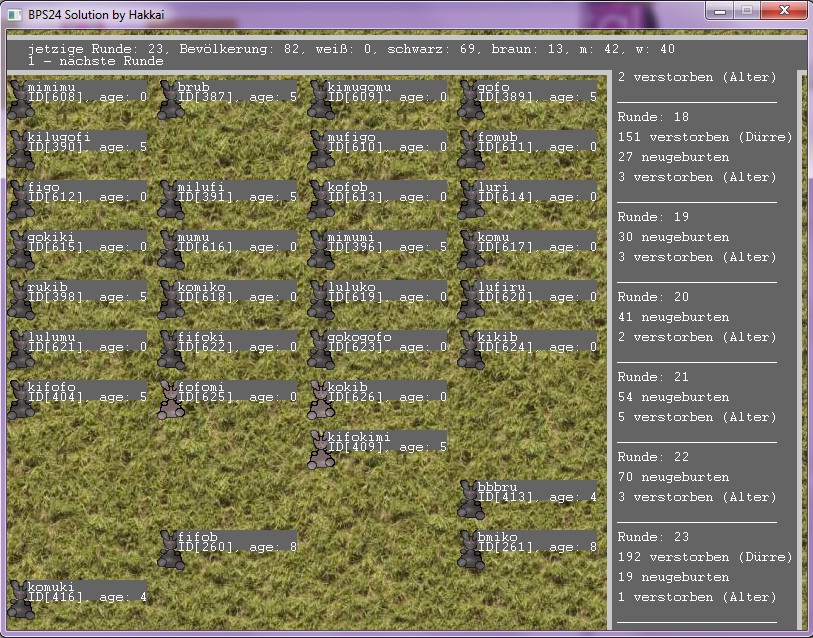Select the brown rabbit fofomi
This screenshot has height=638, width=813.
[x=170, y=399]
